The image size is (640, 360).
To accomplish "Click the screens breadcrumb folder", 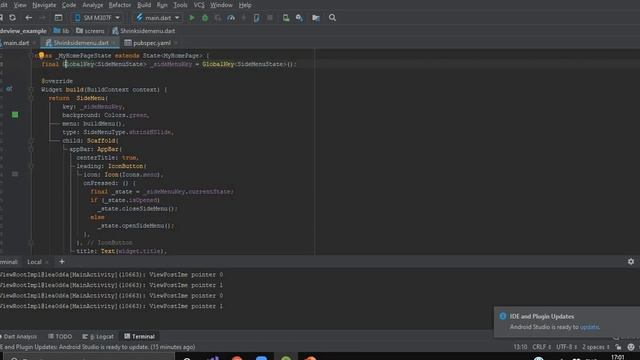I will click(90, 31).
